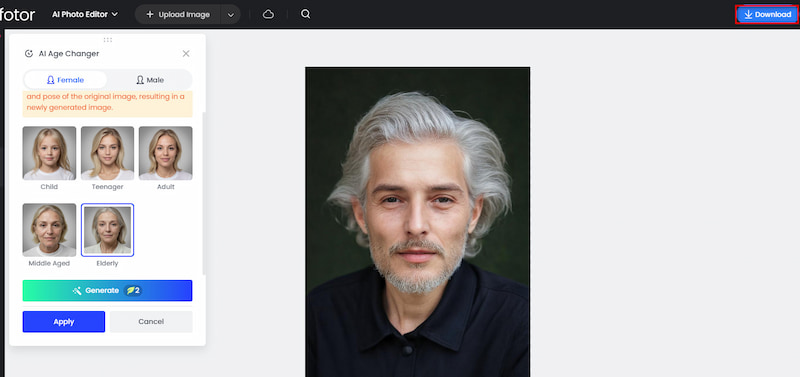Pick the Teenager age thumbnail
This screenshot has height=377, width=800.
(x=107, y=153)
